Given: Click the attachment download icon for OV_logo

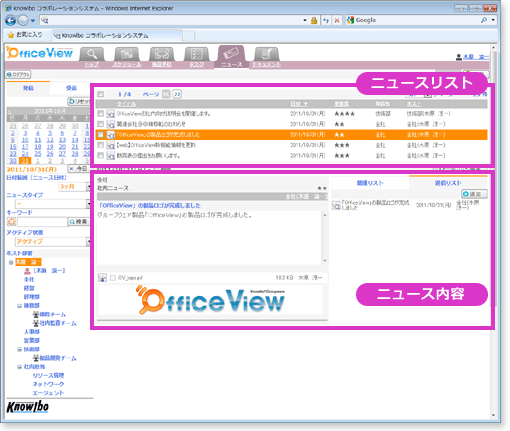Looking at the screenshot, I should 103,277.
